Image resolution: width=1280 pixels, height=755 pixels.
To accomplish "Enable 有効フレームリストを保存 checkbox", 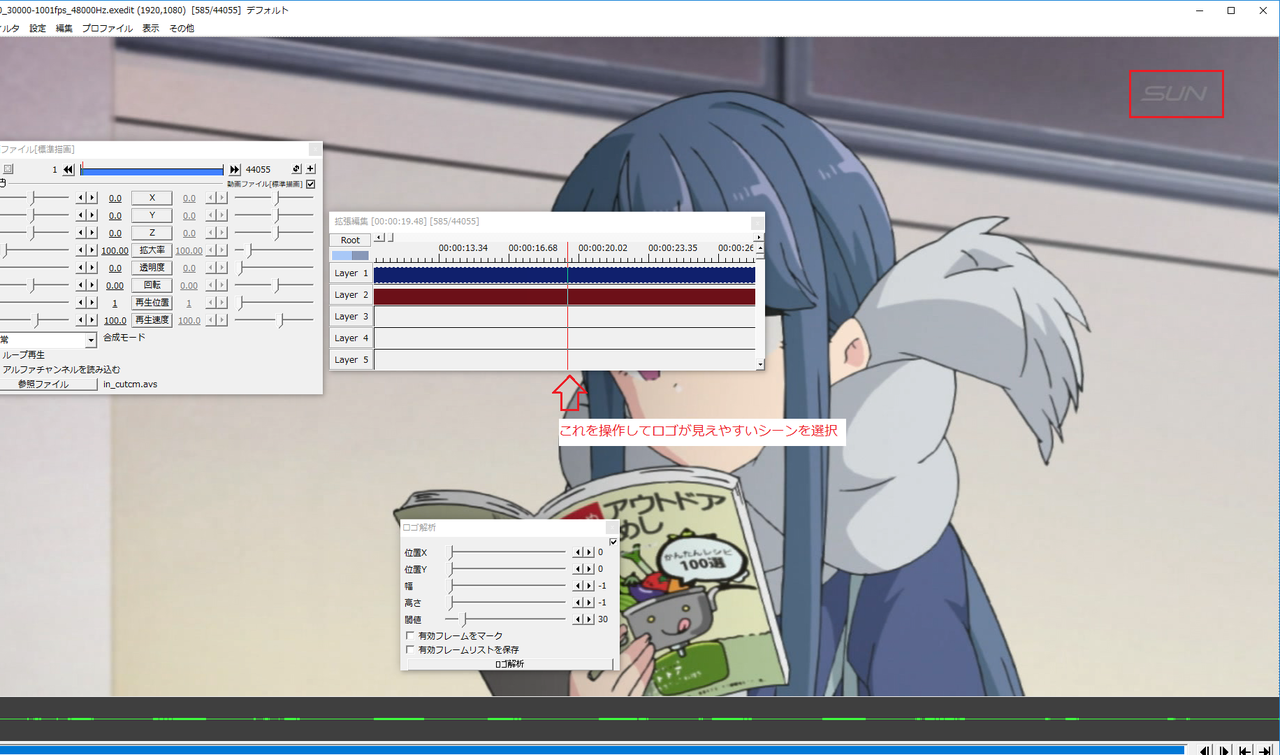I will coord(410,650).
